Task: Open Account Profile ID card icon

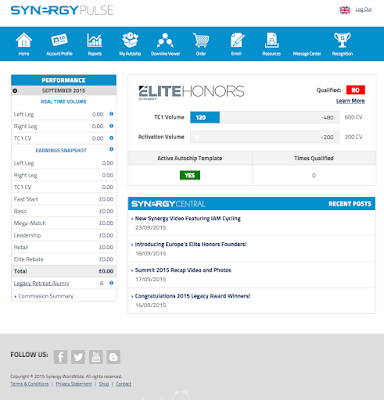Action: pos(59,40)
